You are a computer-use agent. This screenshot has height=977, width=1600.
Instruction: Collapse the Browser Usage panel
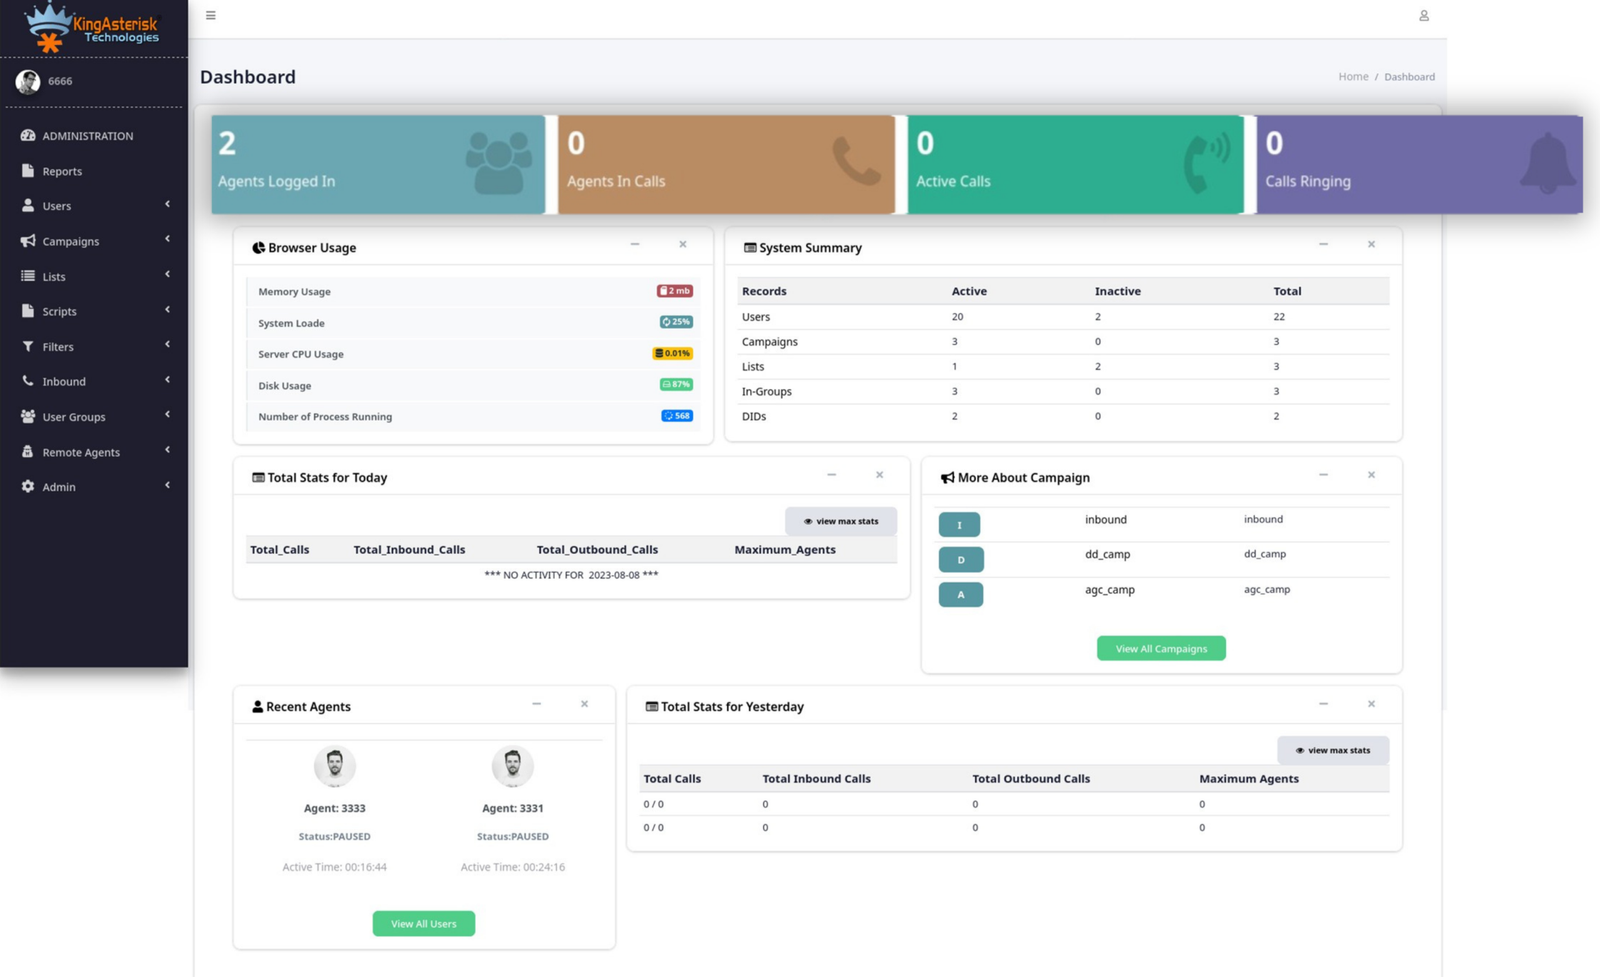point(635,244)
